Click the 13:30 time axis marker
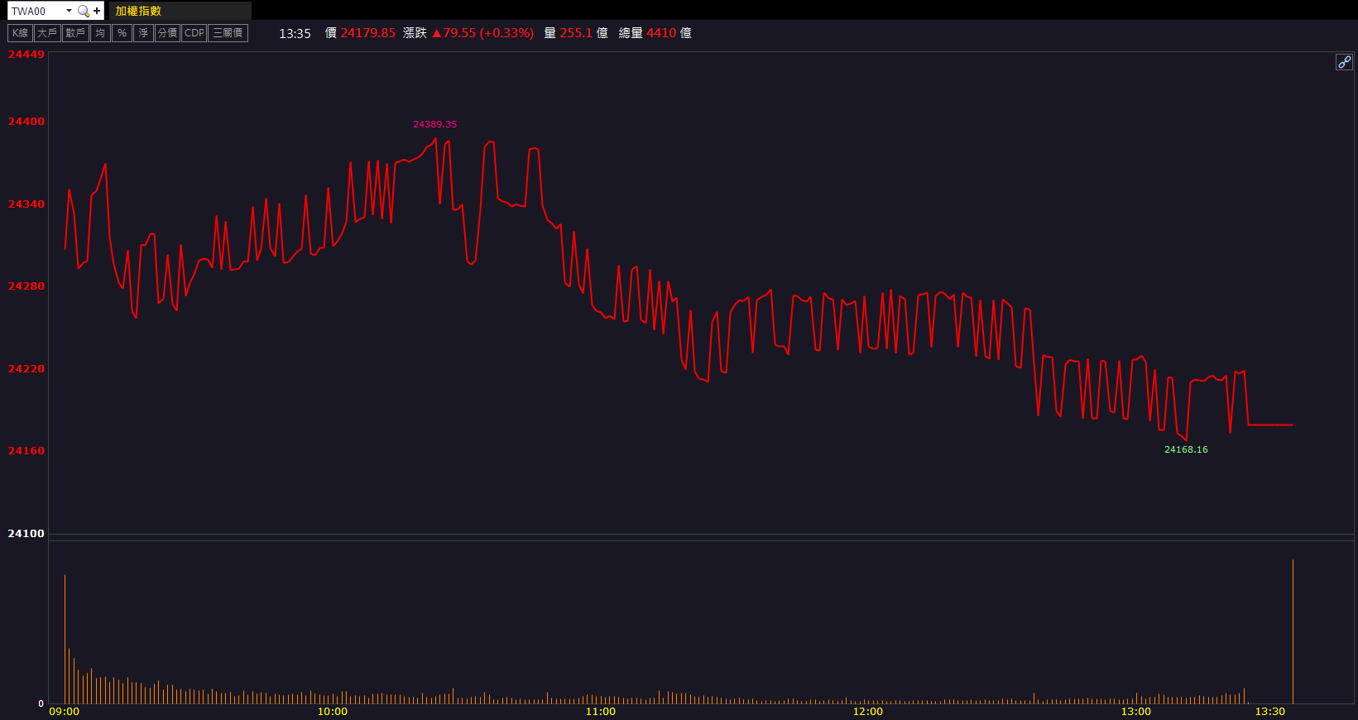Image resolution: width=1358 pixels, height=720 pixels. pos(1270,712)
